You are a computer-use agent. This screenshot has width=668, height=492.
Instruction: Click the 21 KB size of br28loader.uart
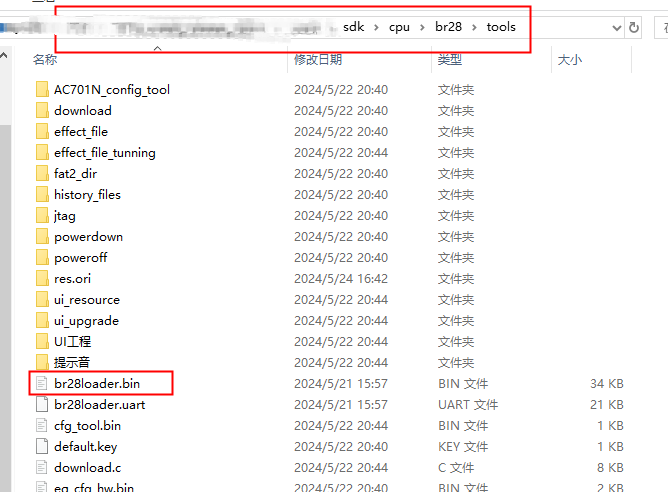[x=607, y=404]
